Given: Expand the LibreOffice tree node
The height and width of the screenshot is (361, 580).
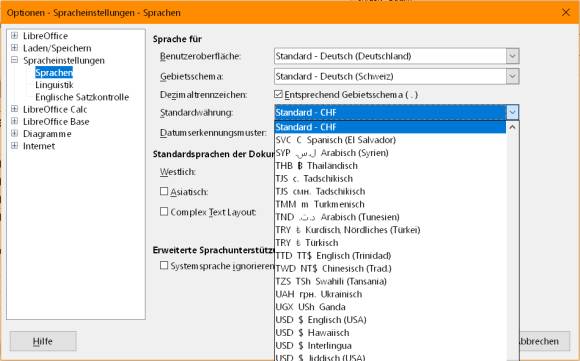Looking at the screenshot, I should [14, 36].
